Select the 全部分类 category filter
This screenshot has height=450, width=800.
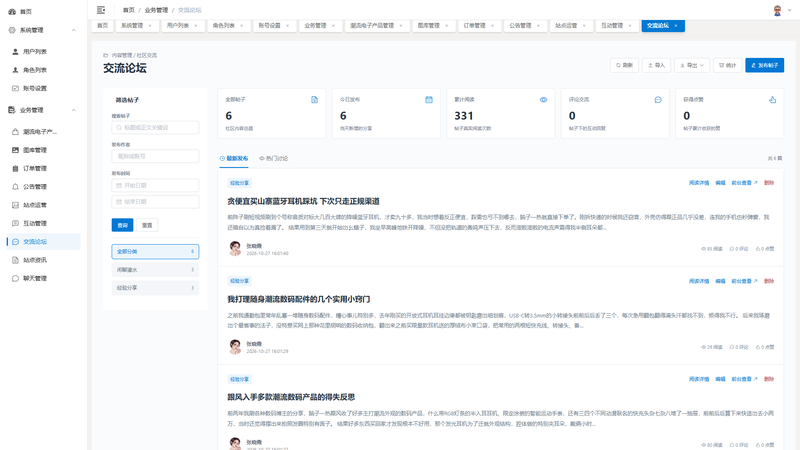(x=155, y=252)
